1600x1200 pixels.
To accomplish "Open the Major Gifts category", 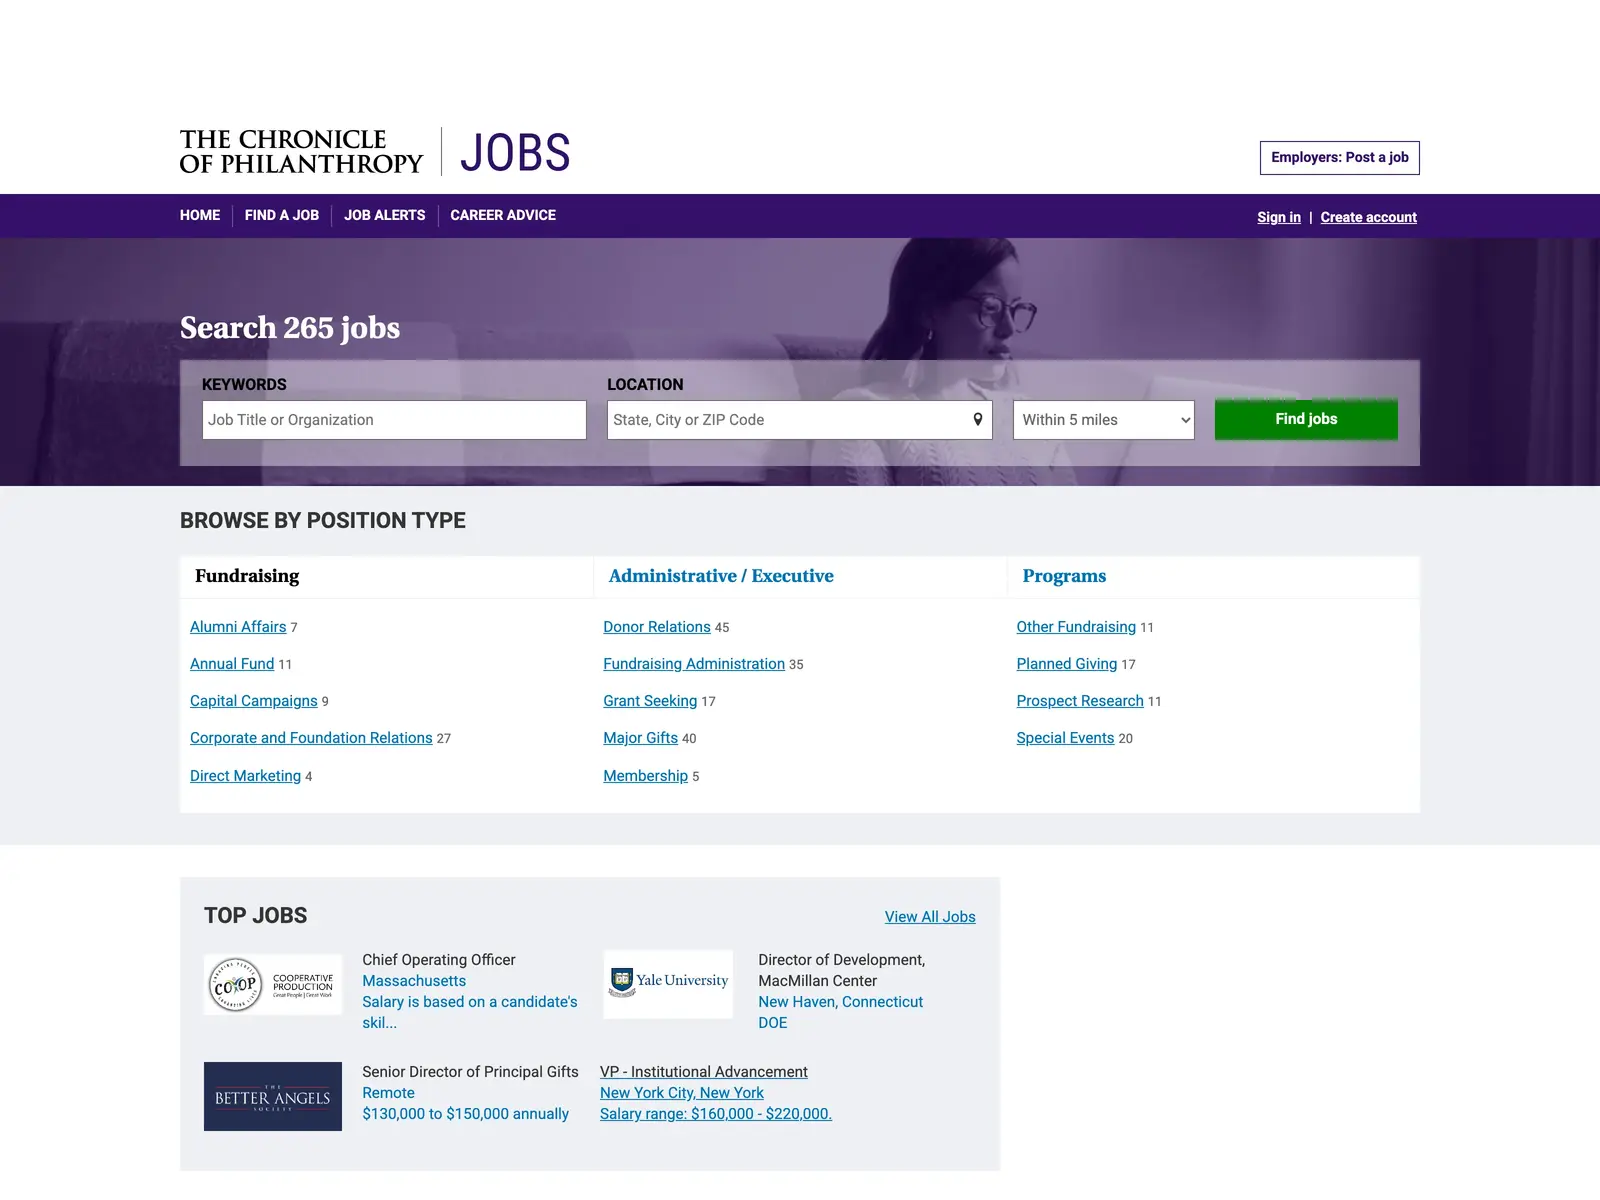I will pos(641,738).
